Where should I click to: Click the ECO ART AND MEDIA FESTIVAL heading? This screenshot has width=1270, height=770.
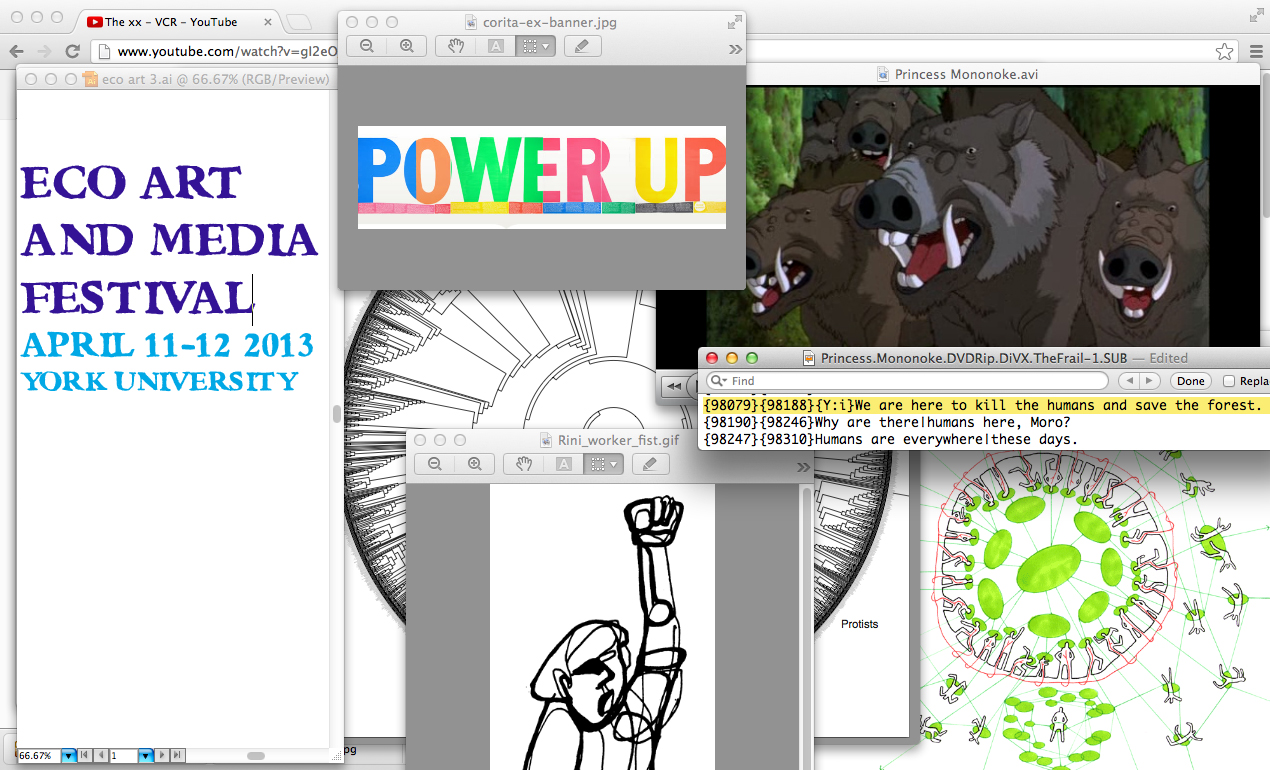[x=170, y=241]
